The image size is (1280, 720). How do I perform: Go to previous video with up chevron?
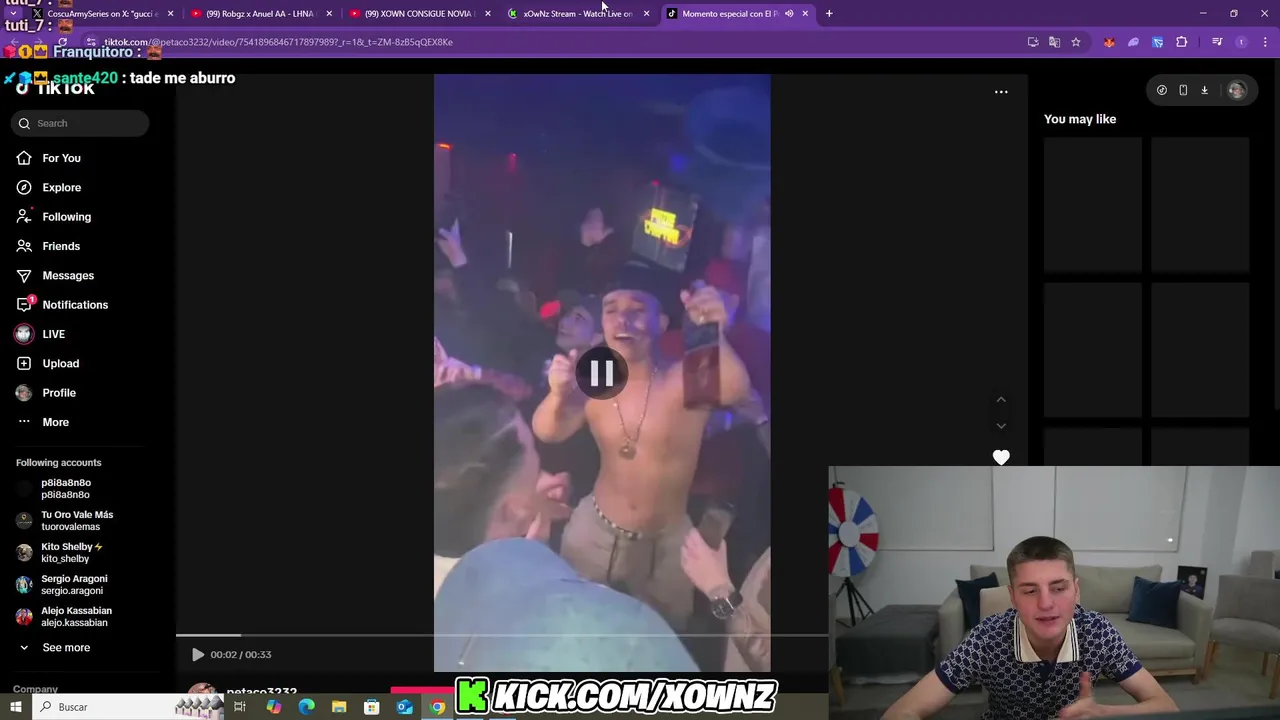click(x=1001, y=400)
